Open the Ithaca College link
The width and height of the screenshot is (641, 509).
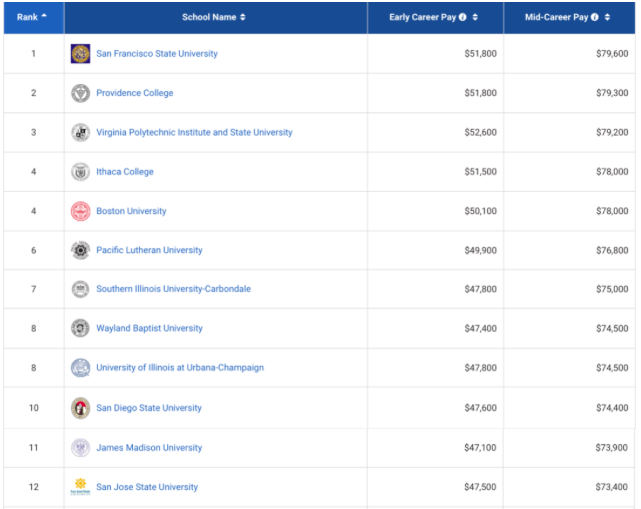[x=125, y=172]
